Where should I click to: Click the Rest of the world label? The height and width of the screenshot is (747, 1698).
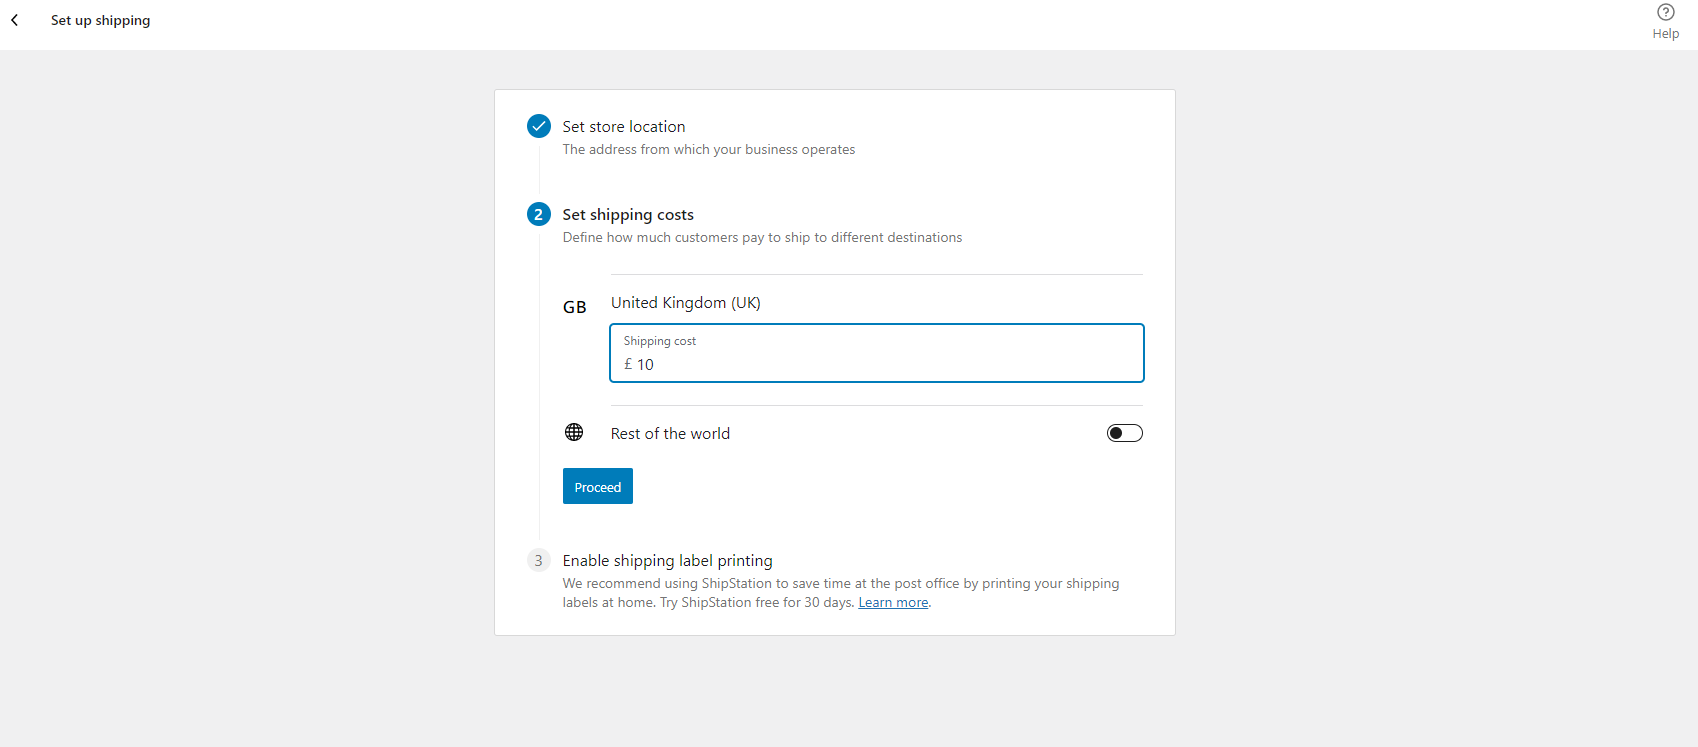670,434
